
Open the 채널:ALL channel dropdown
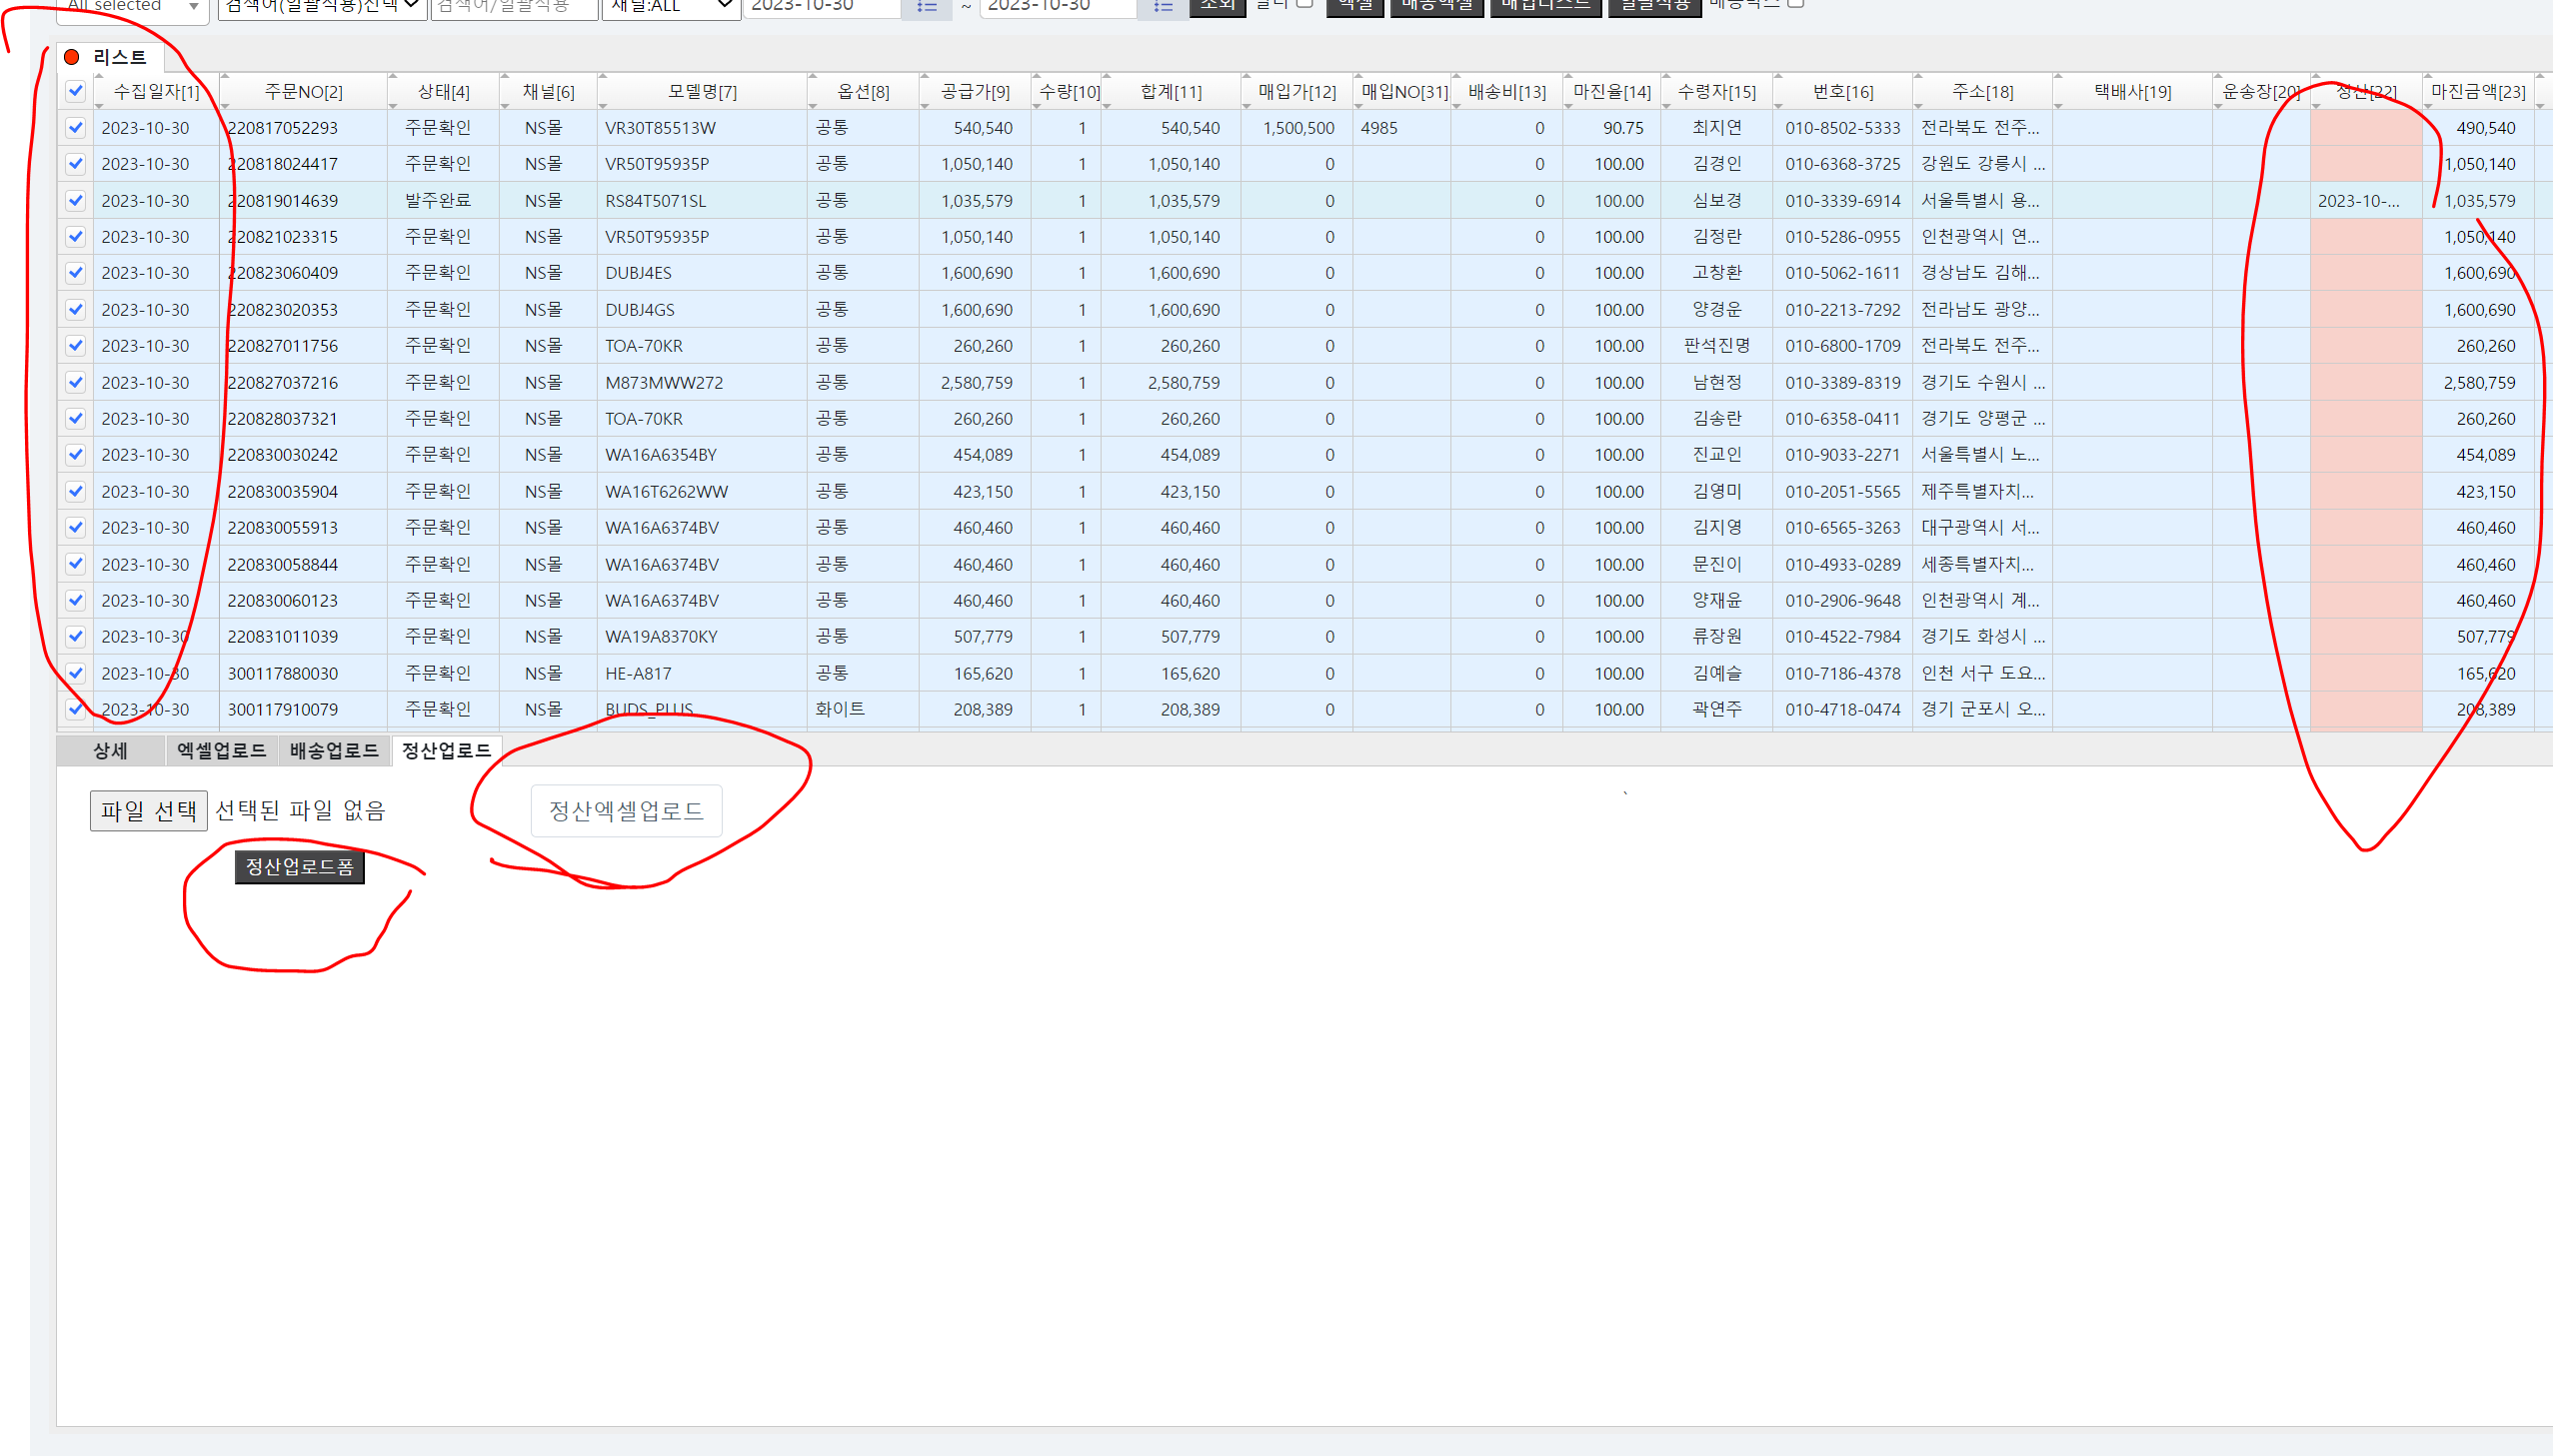[670, 7]
